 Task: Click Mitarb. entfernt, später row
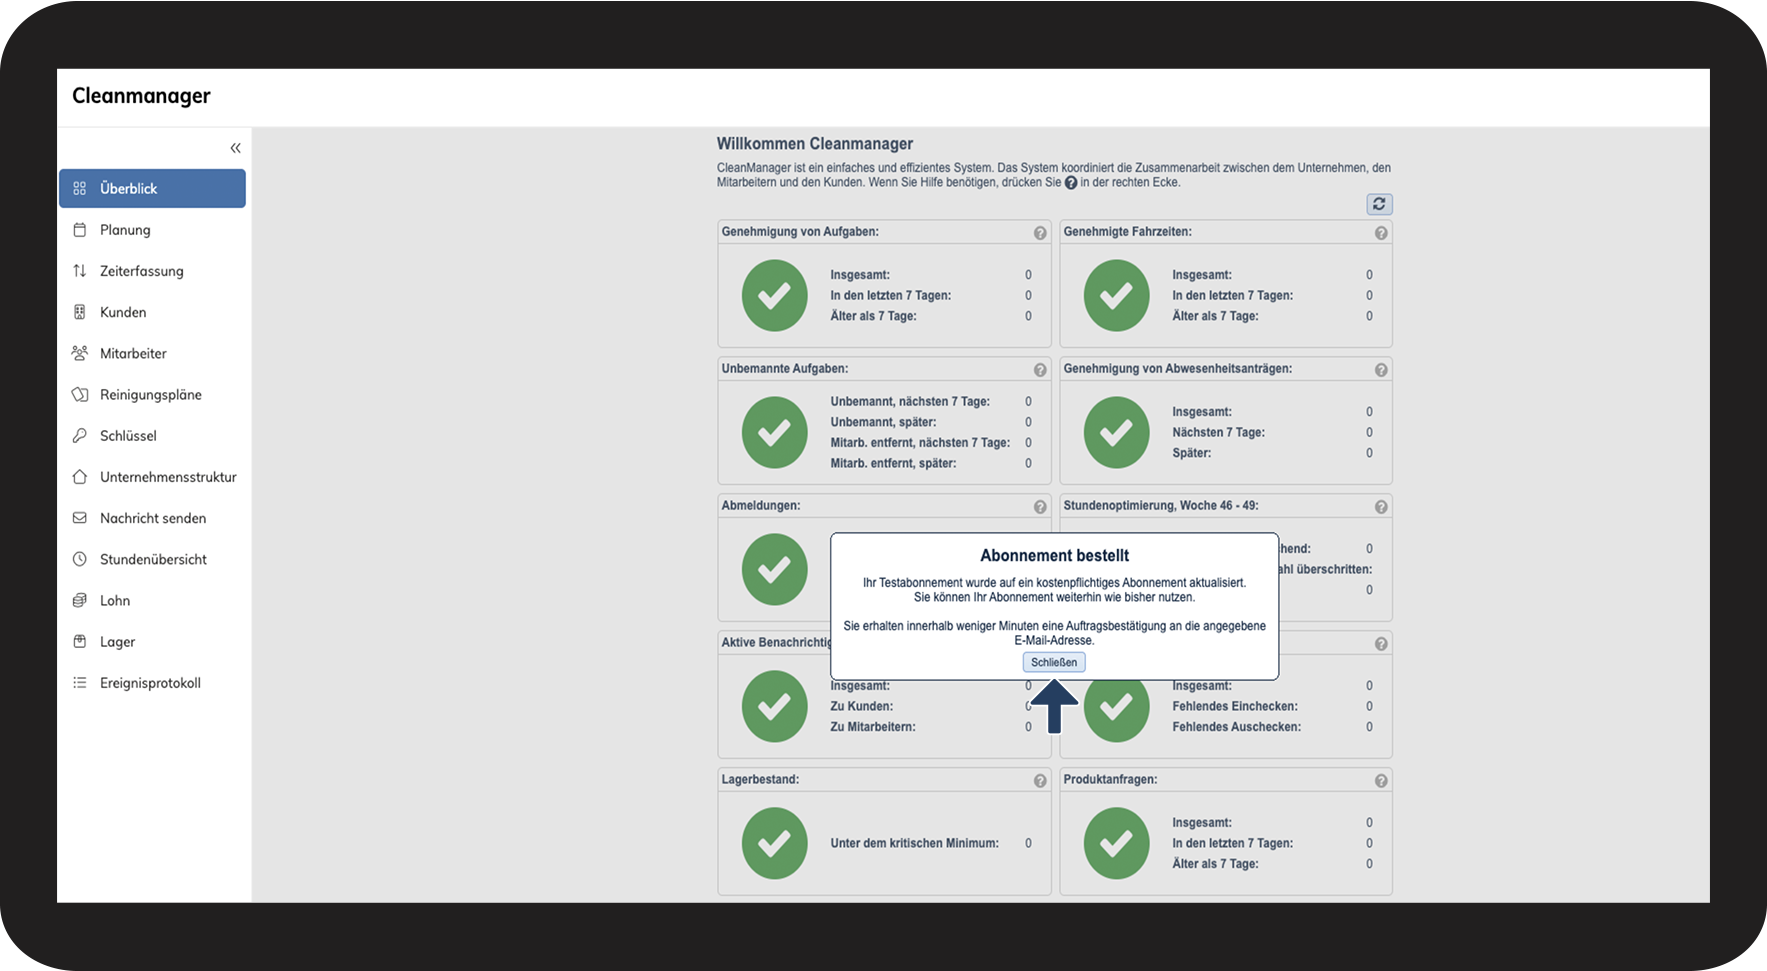click(x=931, y=463)
